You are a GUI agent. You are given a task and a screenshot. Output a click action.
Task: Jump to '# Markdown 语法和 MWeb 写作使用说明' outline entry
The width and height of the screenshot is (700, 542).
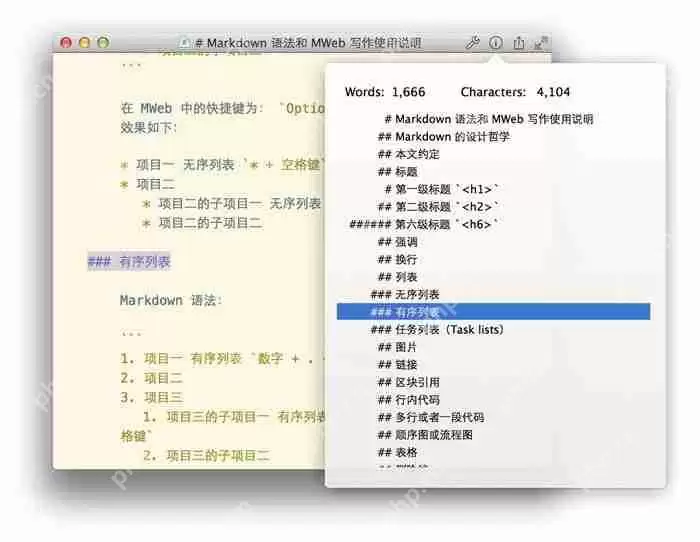(488, 119)
